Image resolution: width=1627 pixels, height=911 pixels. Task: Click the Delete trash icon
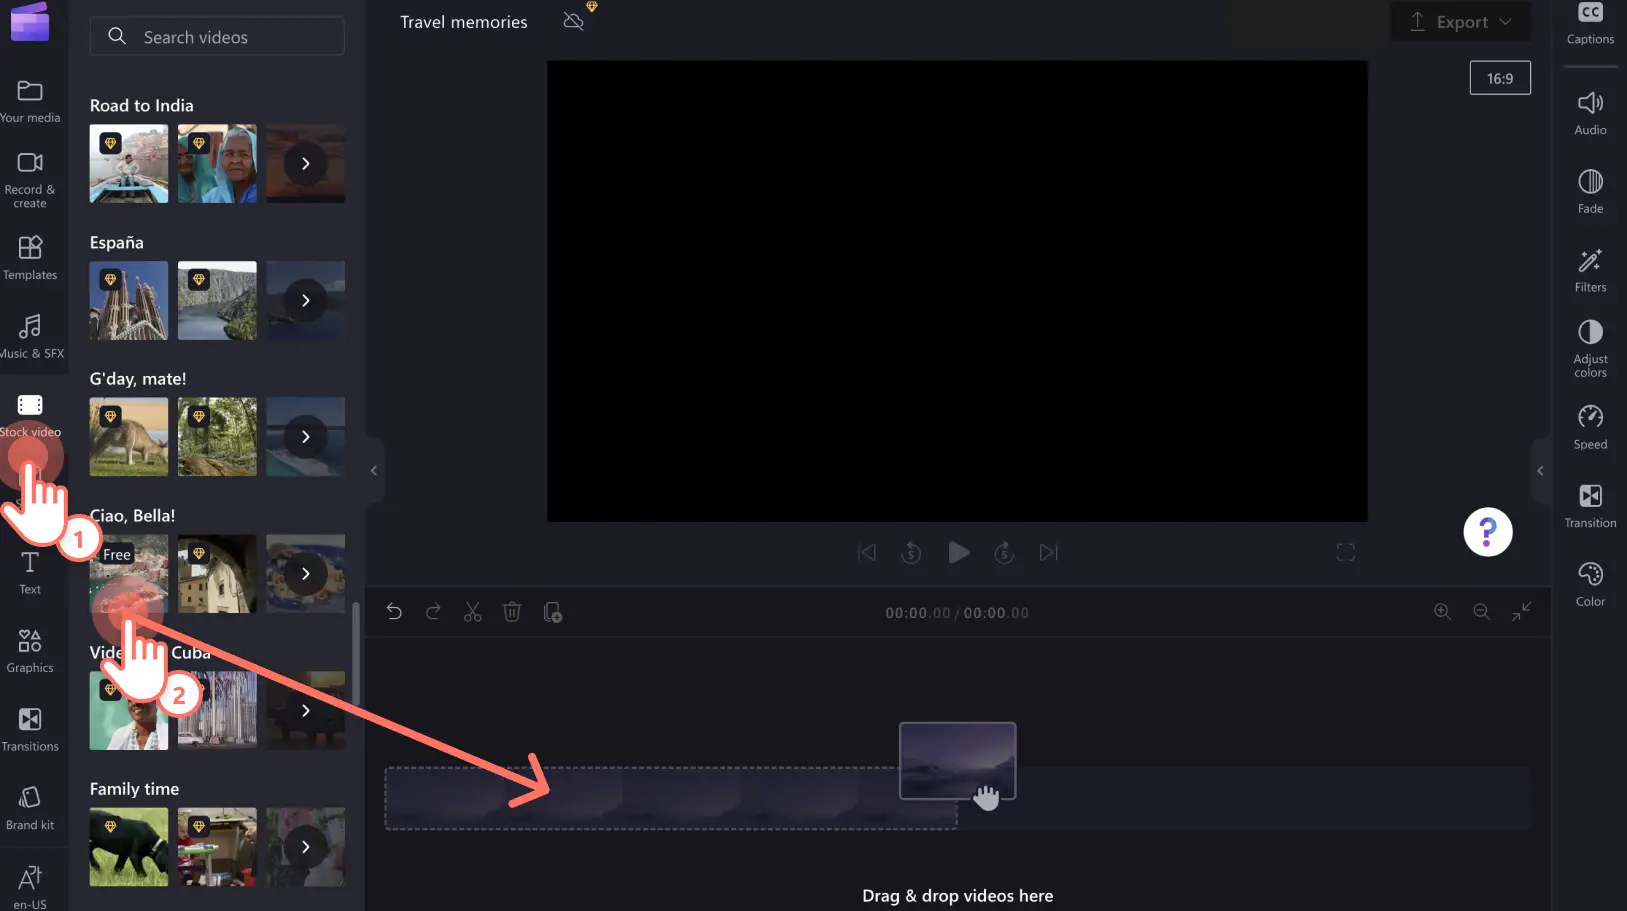pyautogui.click(x=512, y=611)
